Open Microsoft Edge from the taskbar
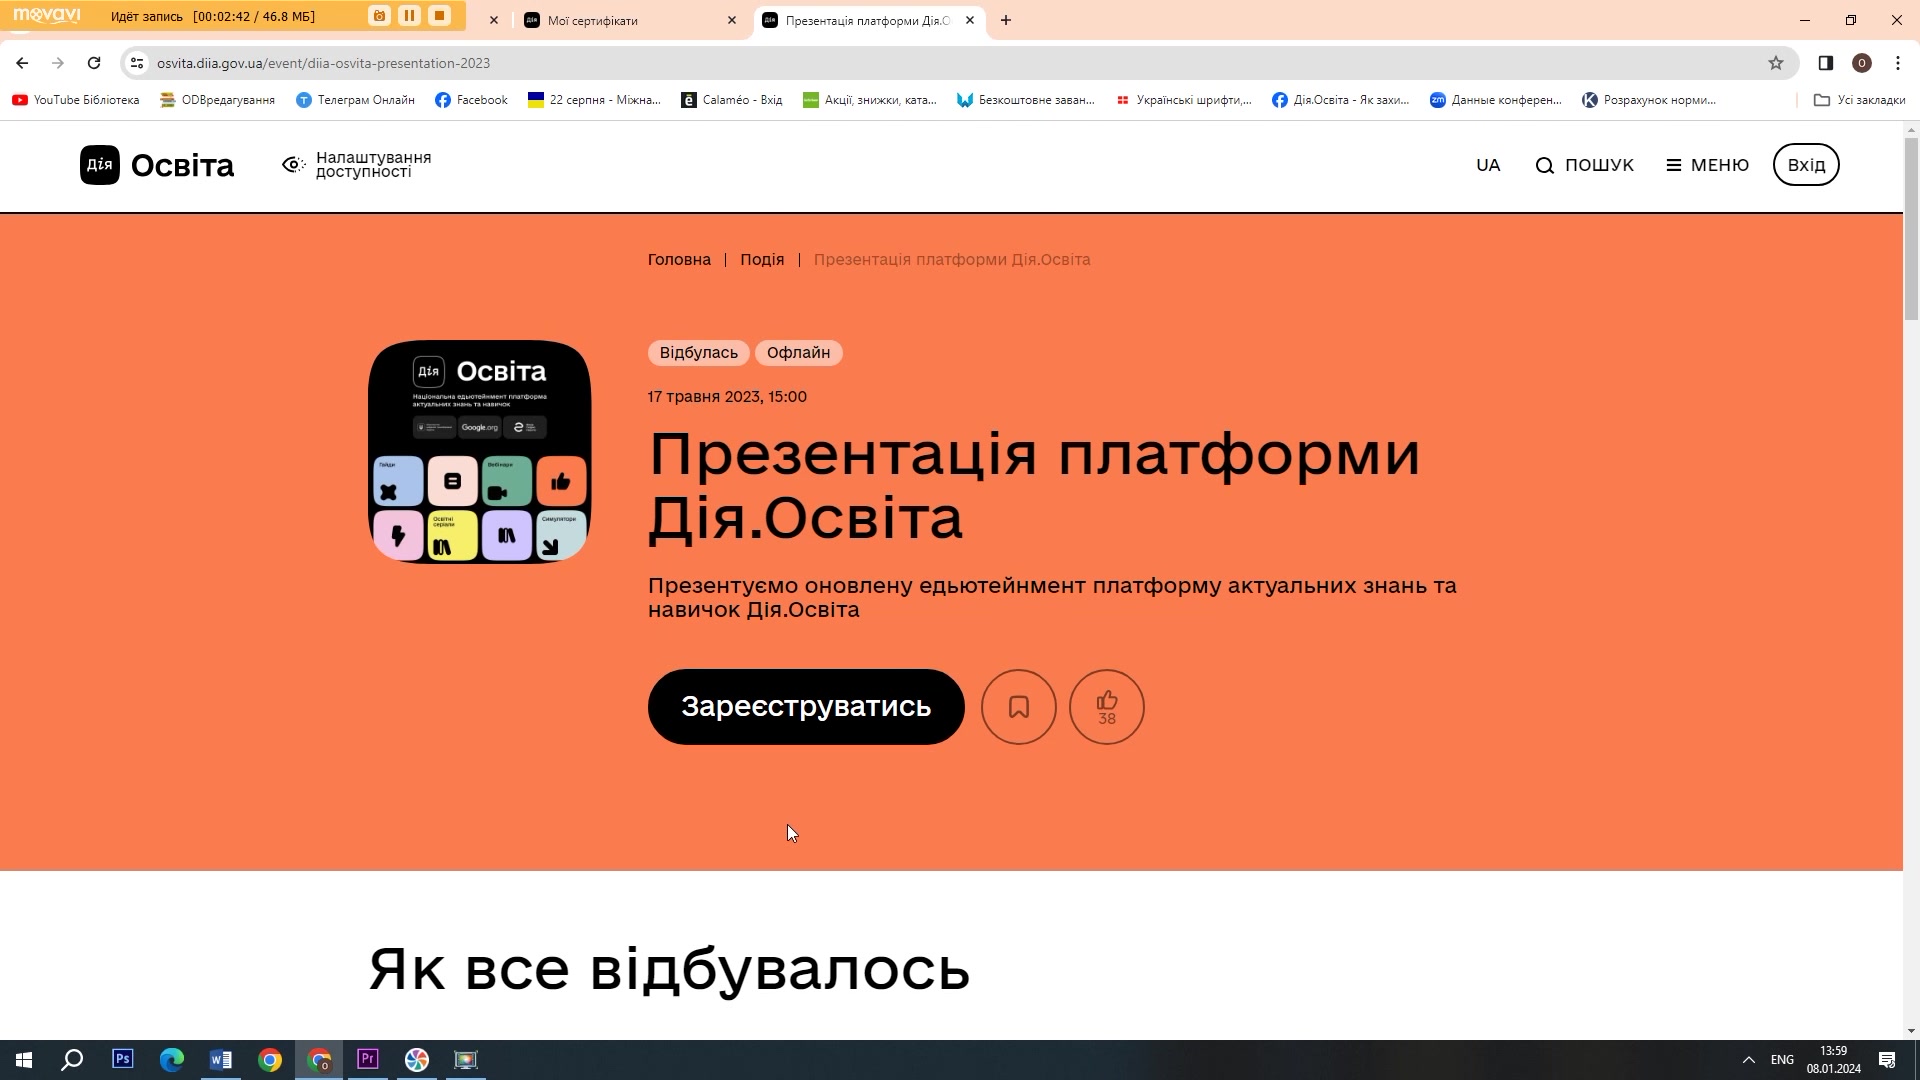The width and height of the screenshot is (1920, 1080). coord(172,1060)
